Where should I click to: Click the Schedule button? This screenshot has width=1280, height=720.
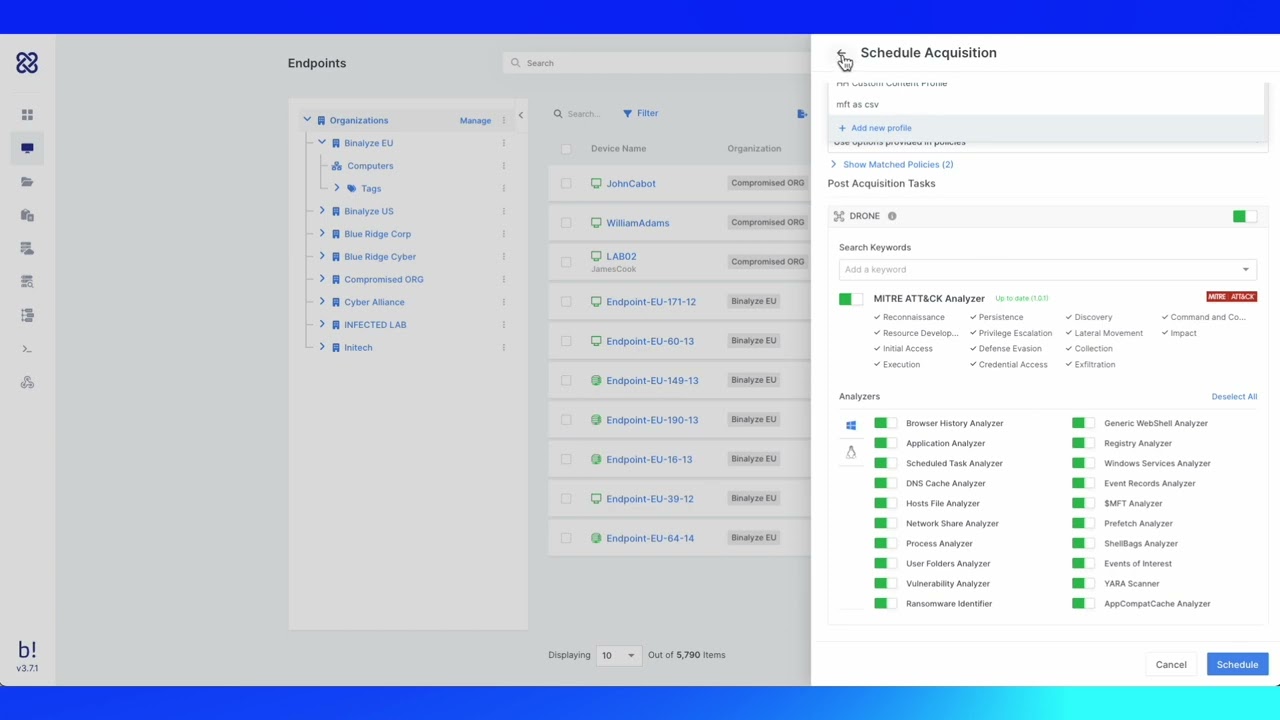click(x=1237, y=664)
